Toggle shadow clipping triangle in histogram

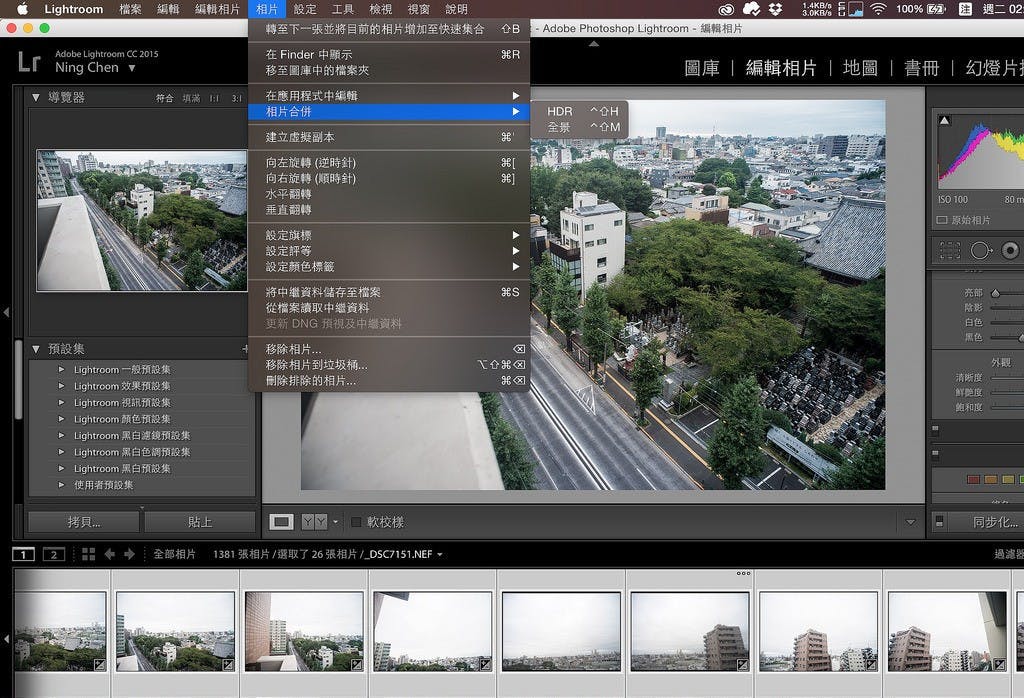click(944, 121)
